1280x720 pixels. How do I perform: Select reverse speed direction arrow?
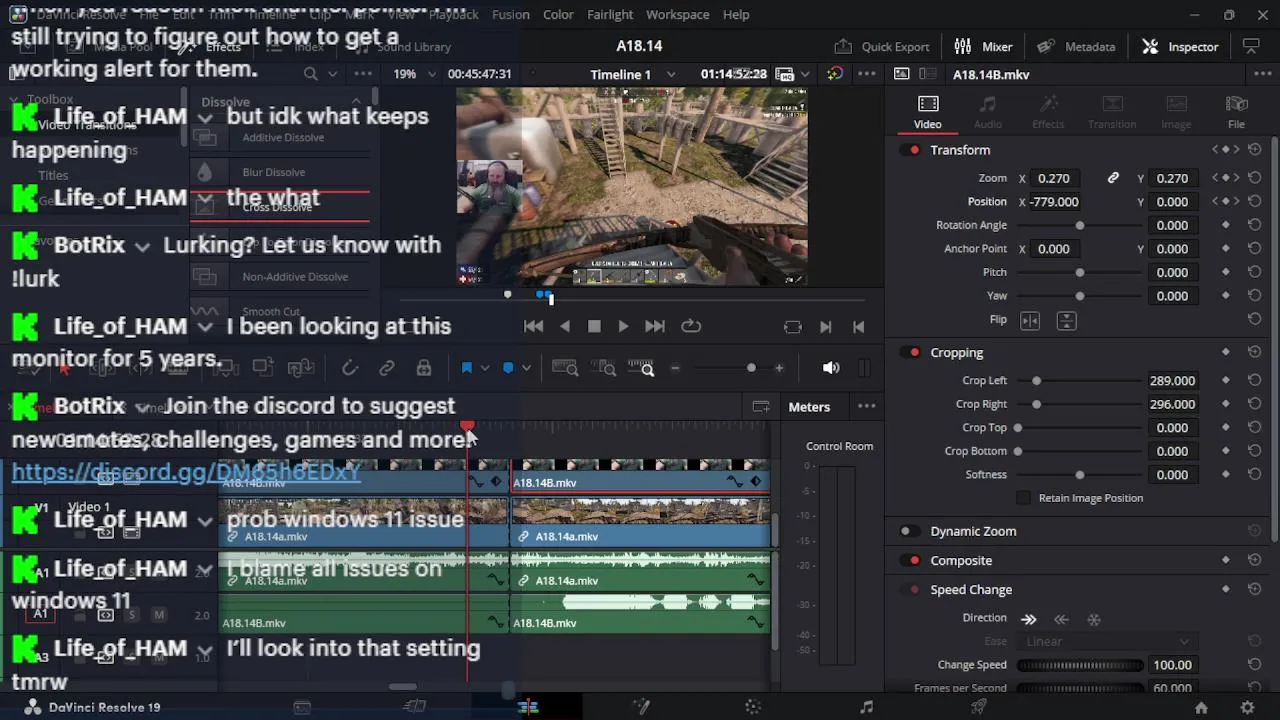tap(1062, 619)
